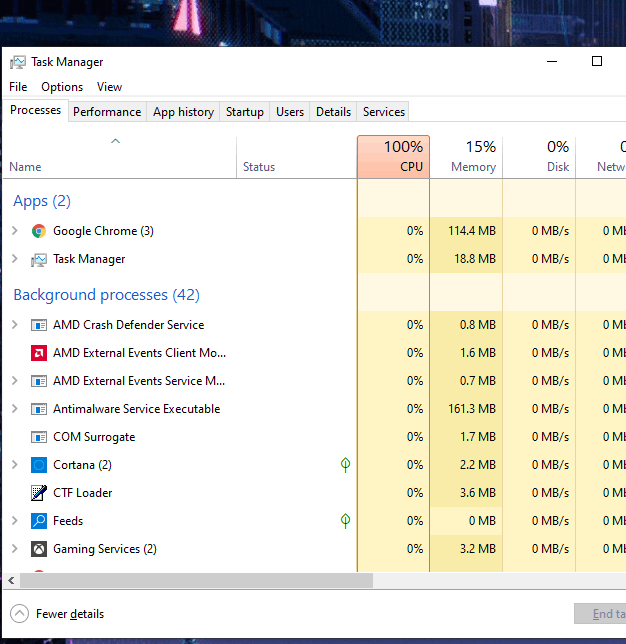Screen dimensions: 626x644
Task: Minimize the Task Manager window
Action: (x=552, y=61)
